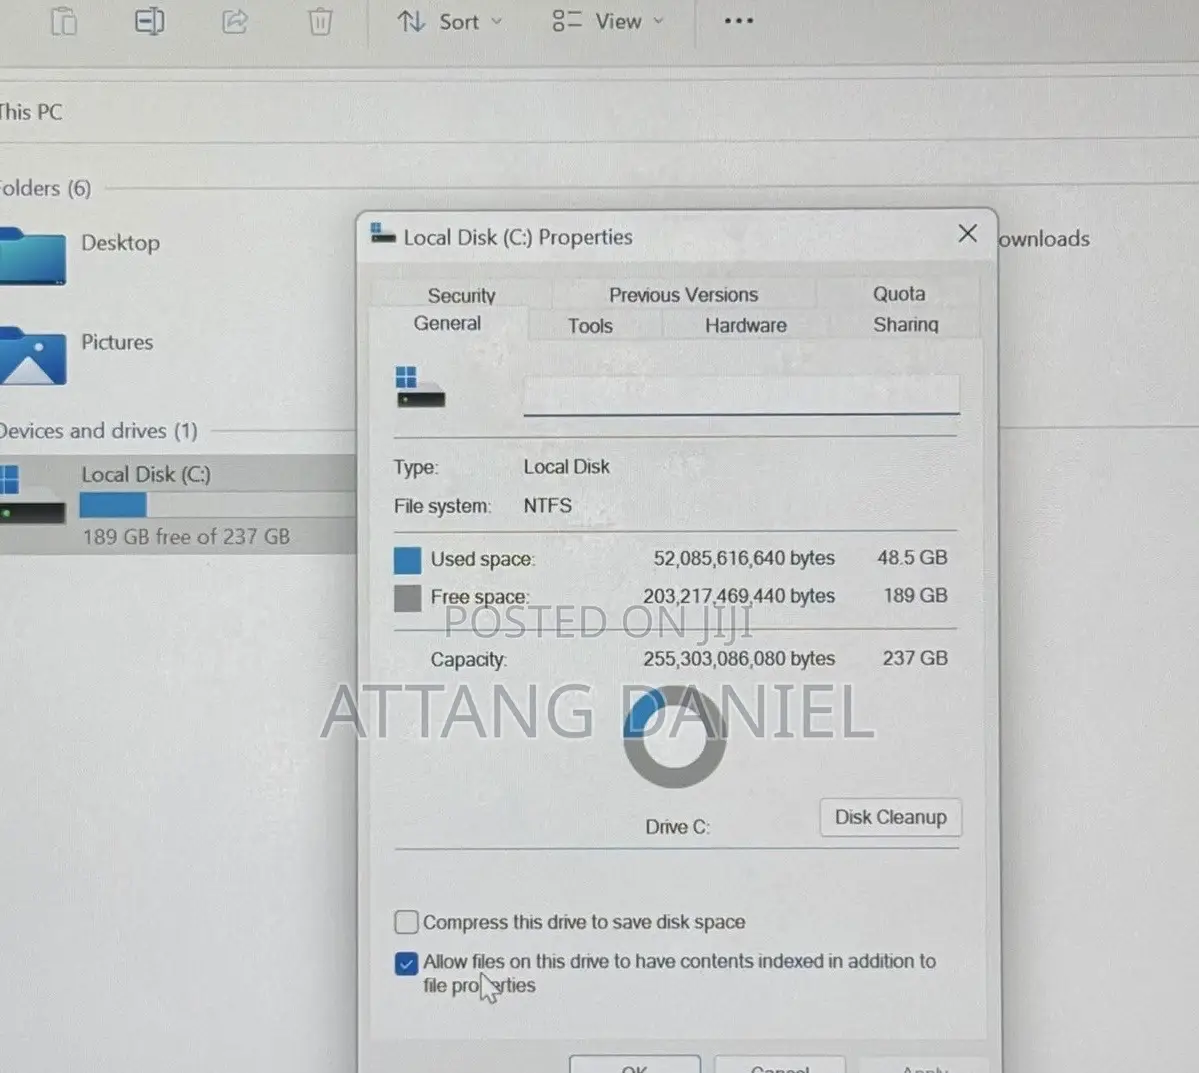Switch to the Quota tab
Image resolution: width=1199 pixels, height=1073 pixels.
[x=899, y=294]
